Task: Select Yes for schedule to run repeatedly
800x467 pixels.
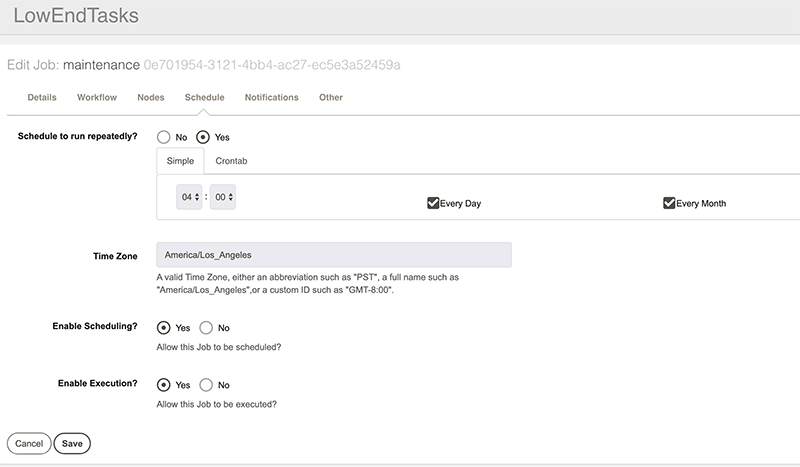Action: click(x=203, y=137)
